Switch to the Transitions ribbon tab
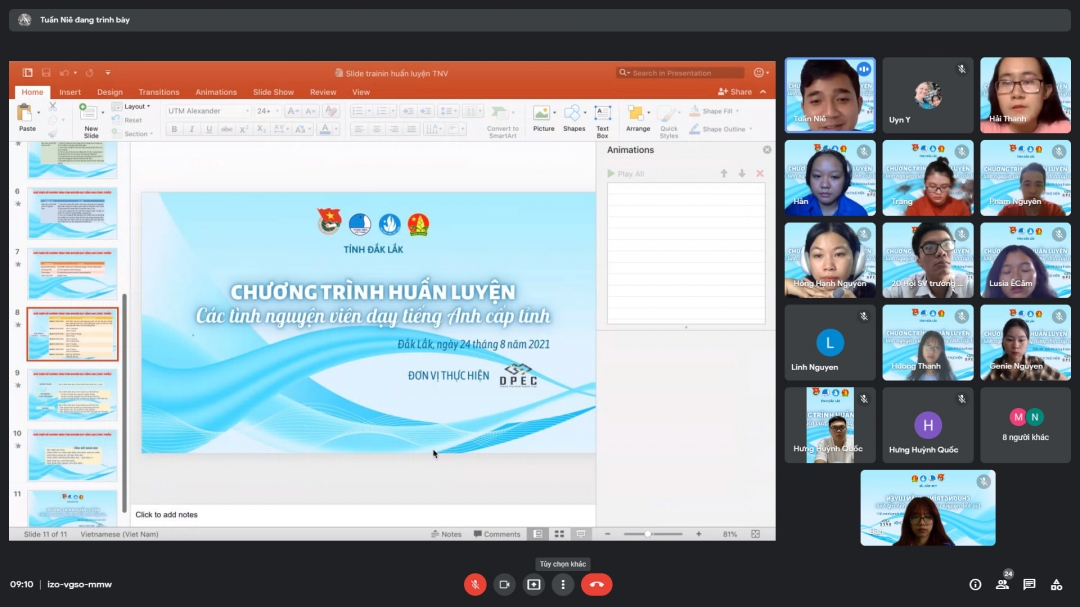Viewport: 1080px width, 607px height. (x=159, y=92)
